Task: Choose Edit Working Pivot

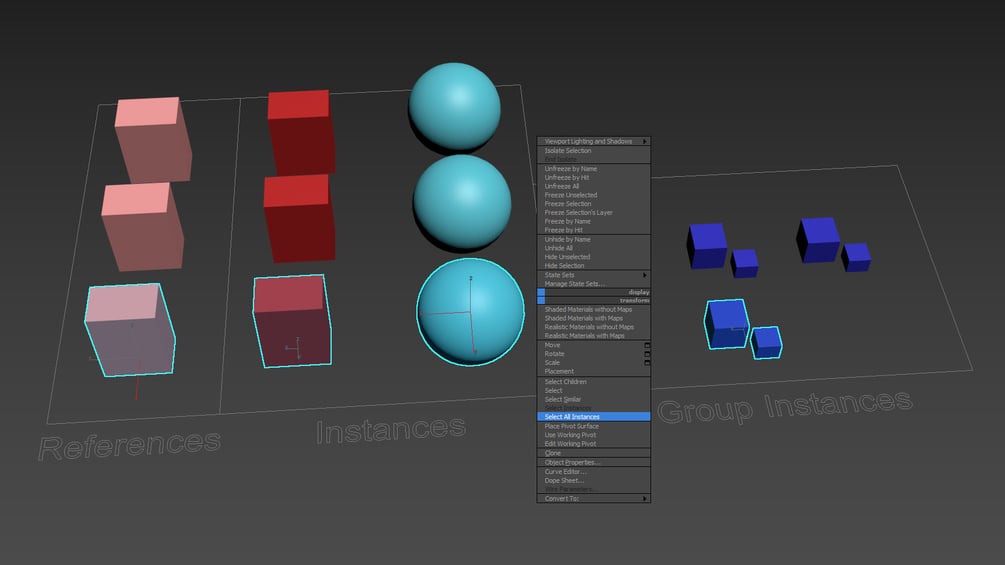Action: click(x=570, y=444)
